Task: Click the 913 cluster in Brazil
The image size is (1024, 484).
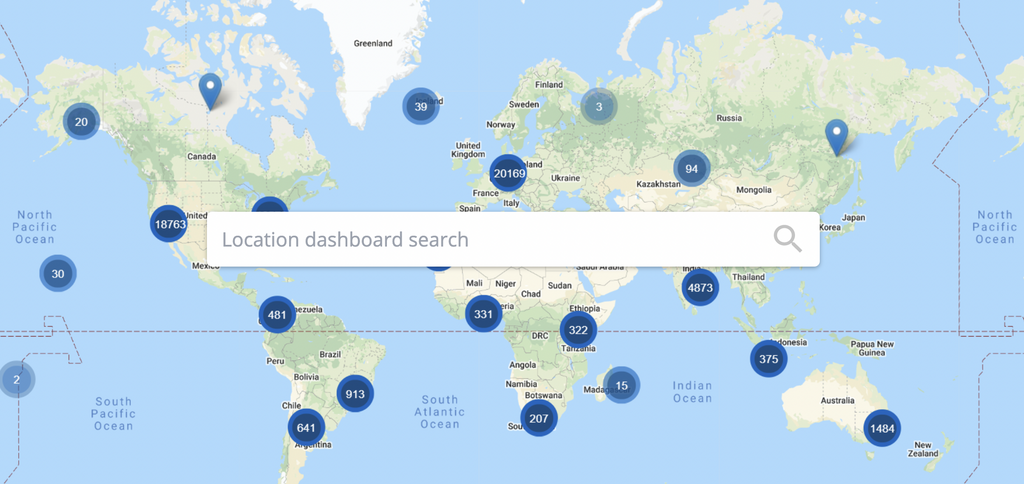Action: pos(355,394)
